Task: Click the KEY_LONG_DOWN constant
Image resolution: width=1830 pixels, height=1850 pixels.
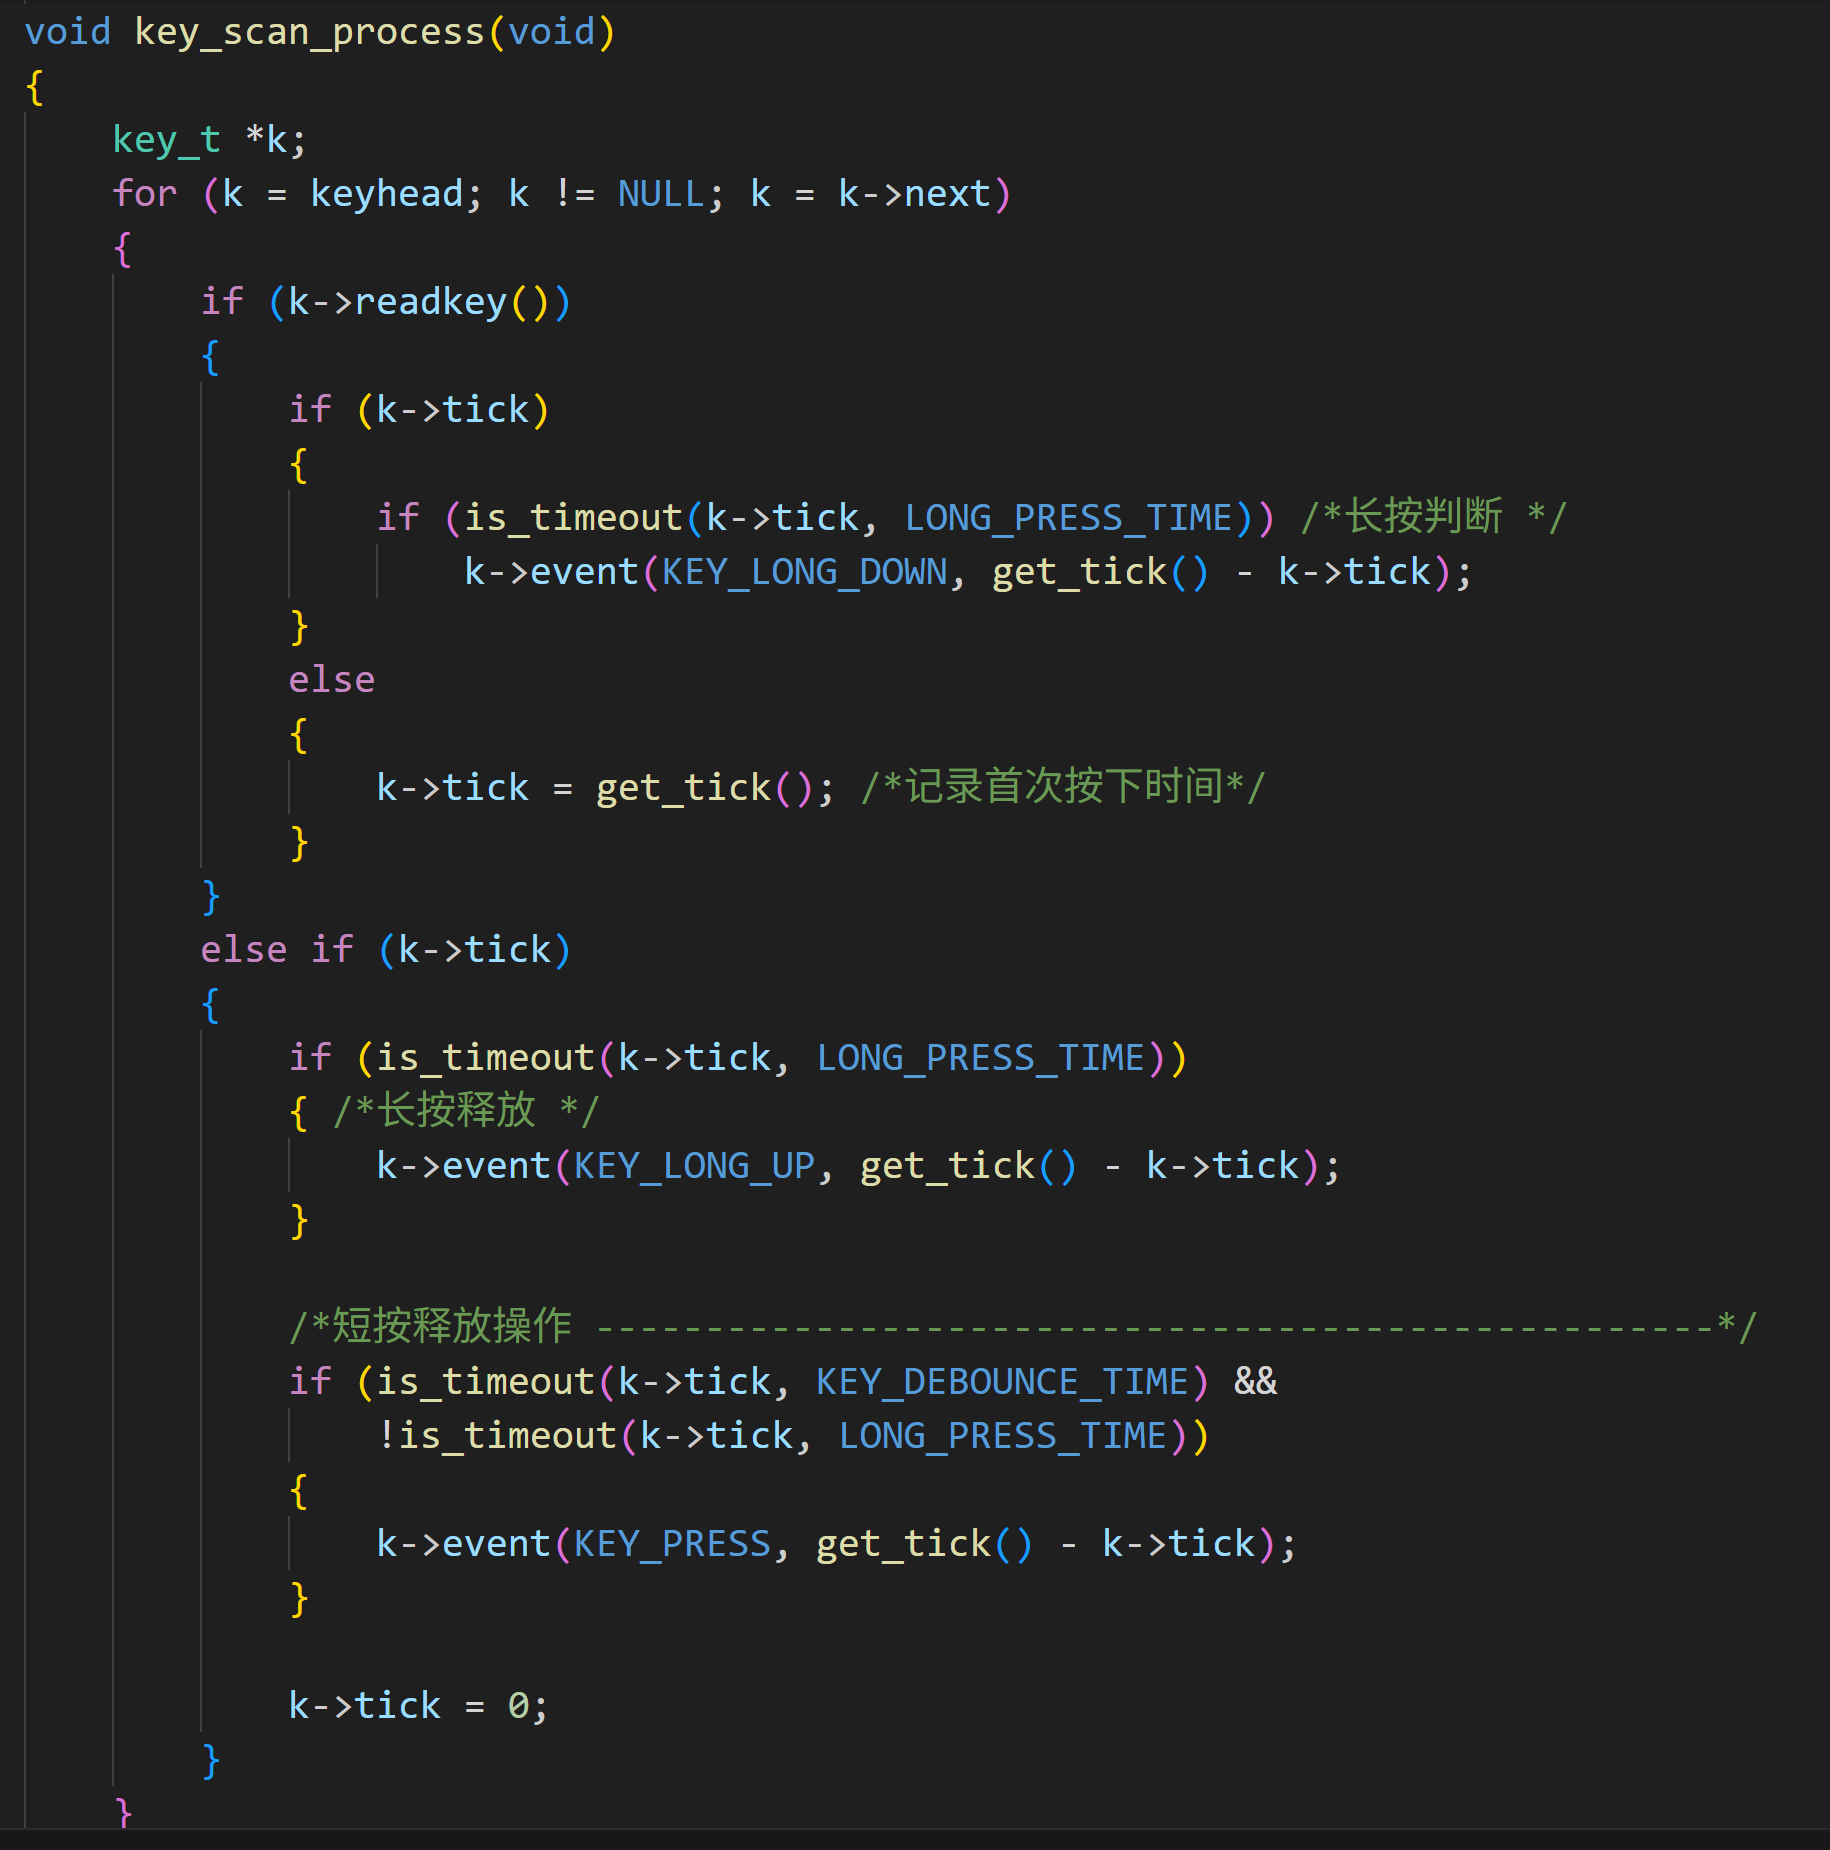Action: [804, 572]
